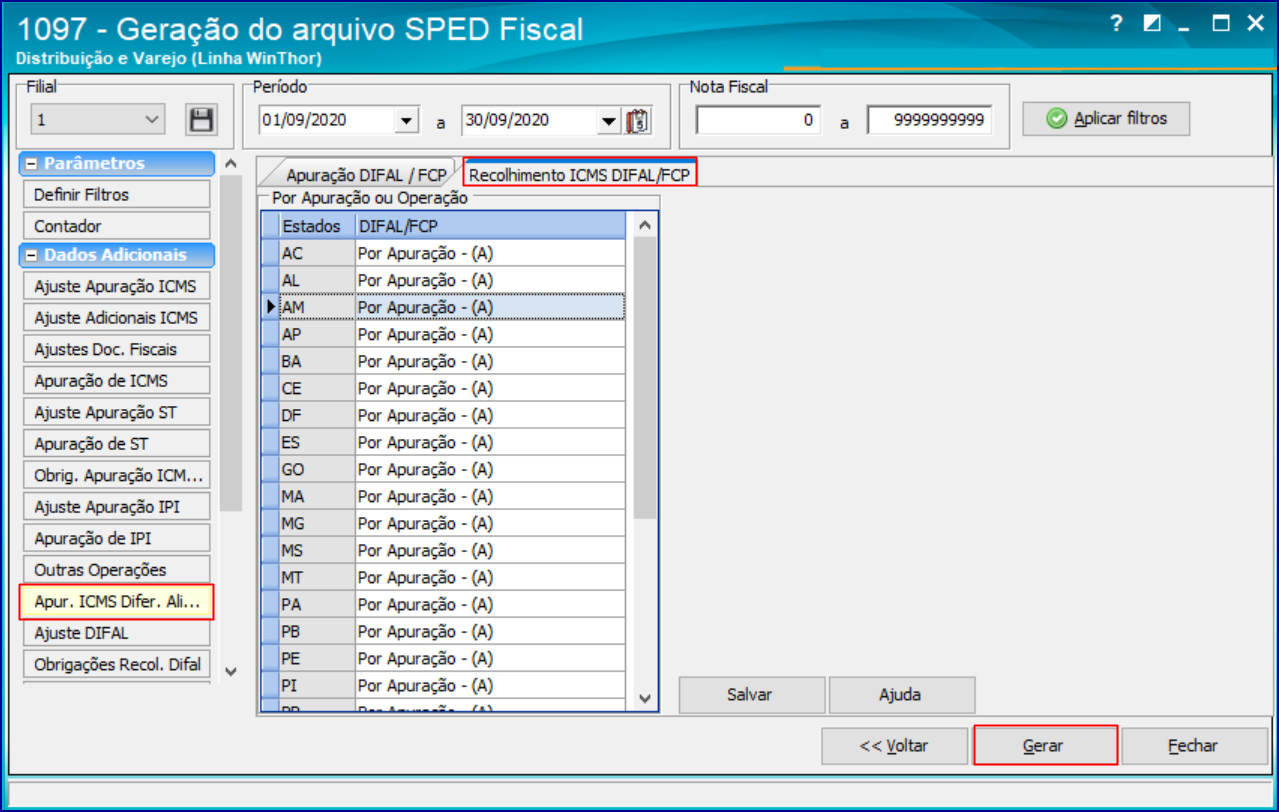Select Recolhimento ICMS DIFAL/FCP tab
This screenshot has height=812, width=1279.
(x=579, y=173)
